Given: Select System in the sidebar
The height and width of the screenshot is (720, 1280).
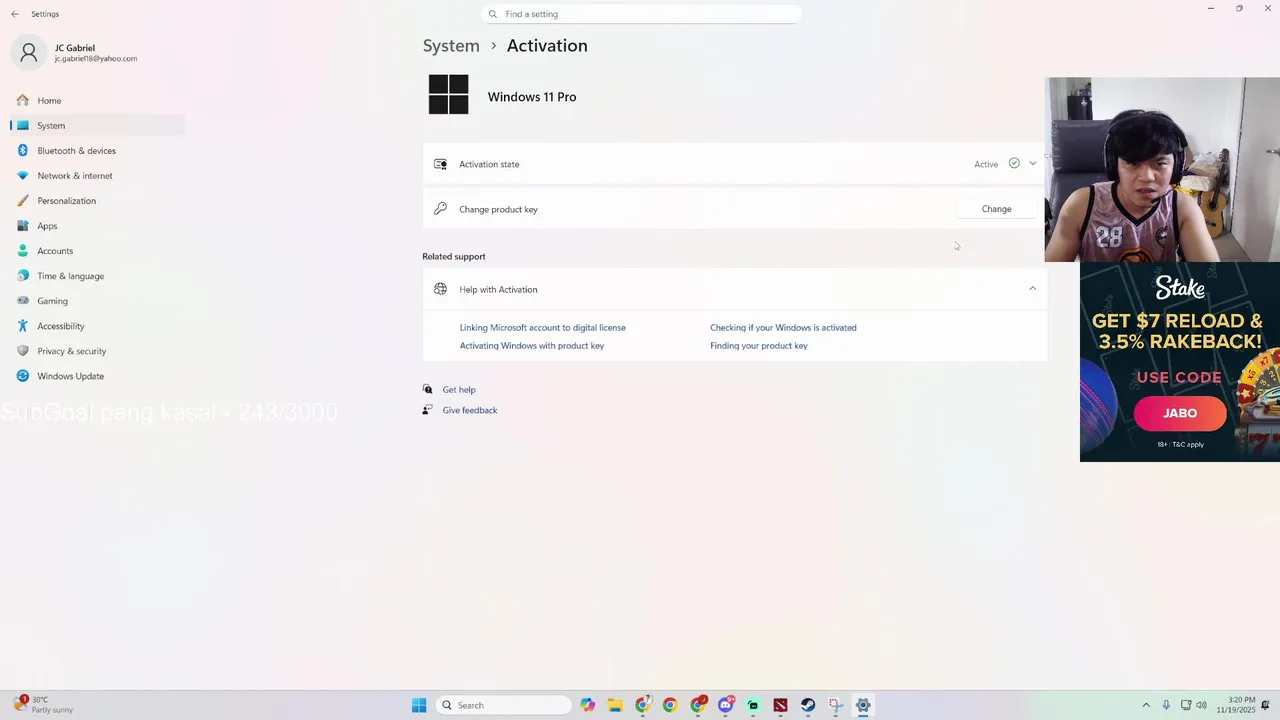Looking at the screenshot, I should (x=97, y=125).
